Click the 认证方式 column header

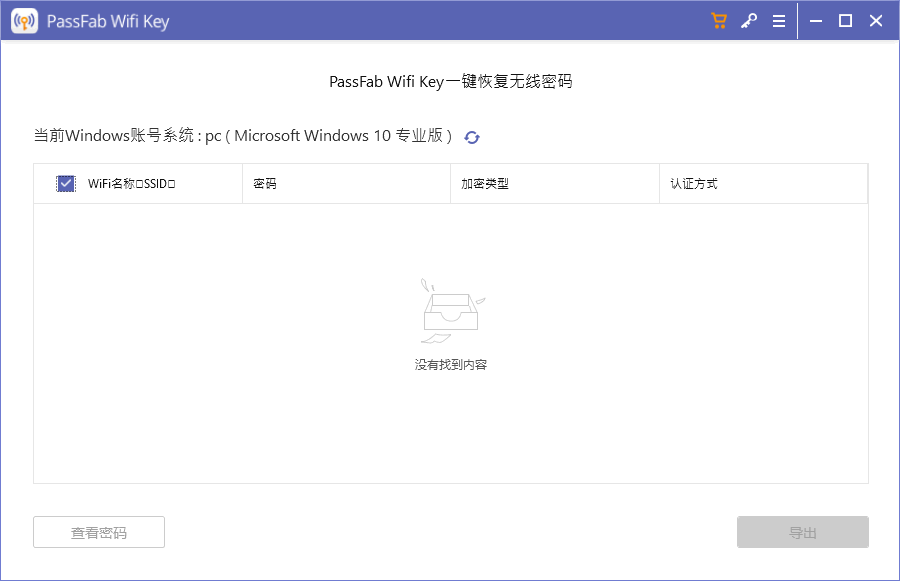tap(763, 184)
